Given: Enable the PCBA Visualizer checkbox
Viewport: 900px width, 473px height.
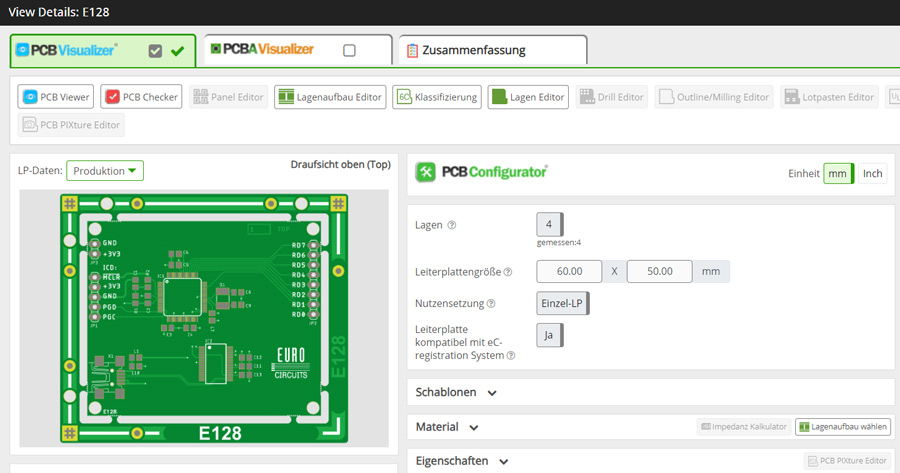Looking at the screenshot, I should (349, 51).
